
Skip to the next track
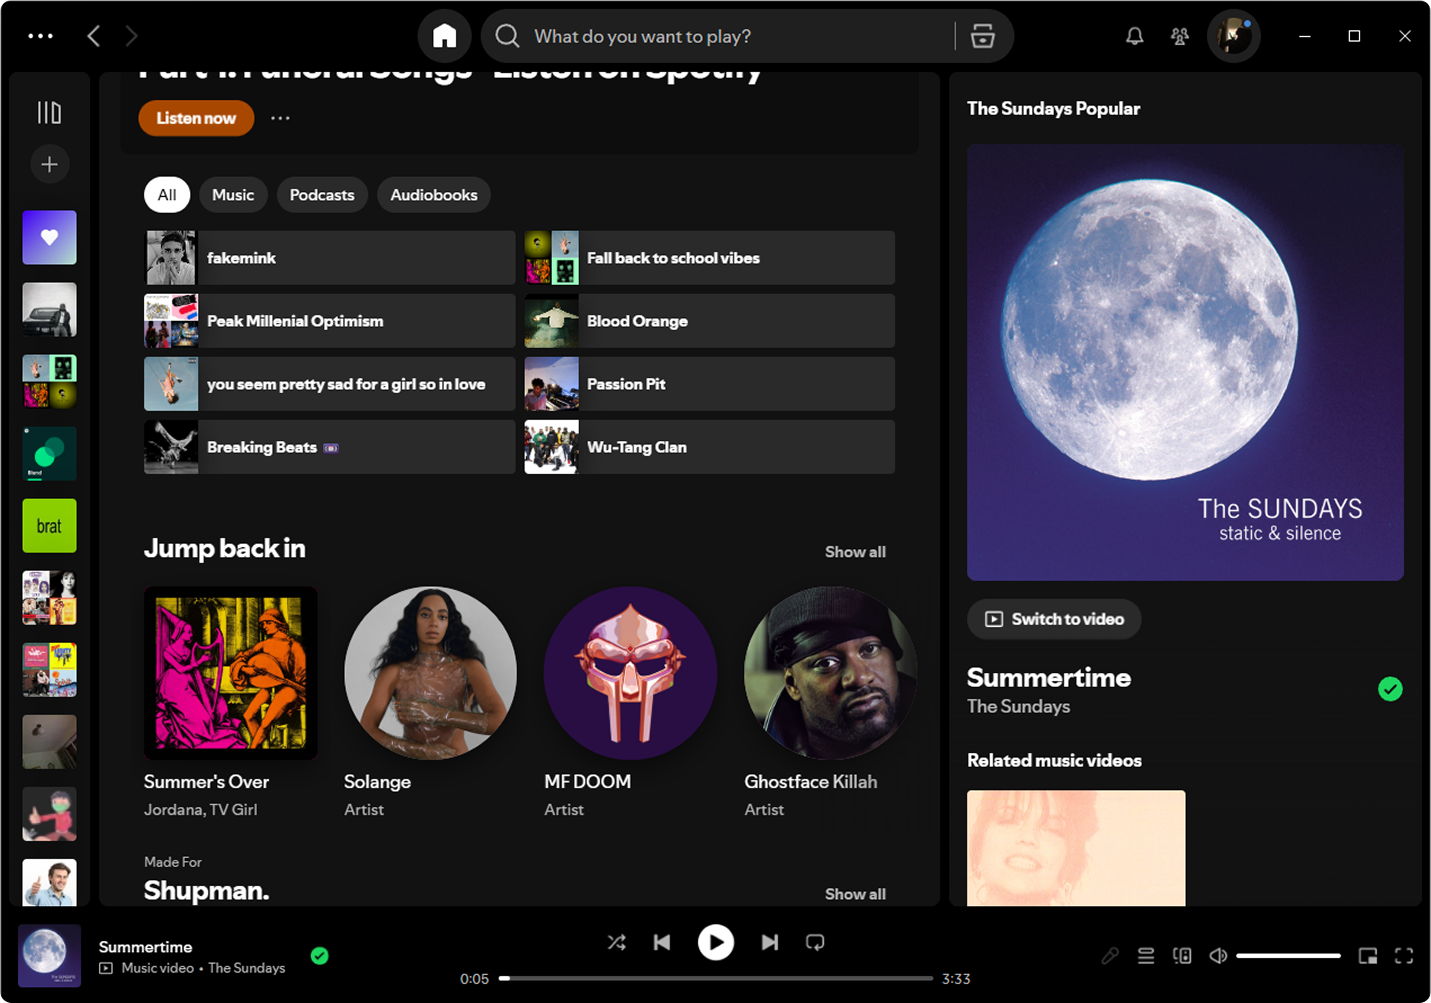coord(769,942)
